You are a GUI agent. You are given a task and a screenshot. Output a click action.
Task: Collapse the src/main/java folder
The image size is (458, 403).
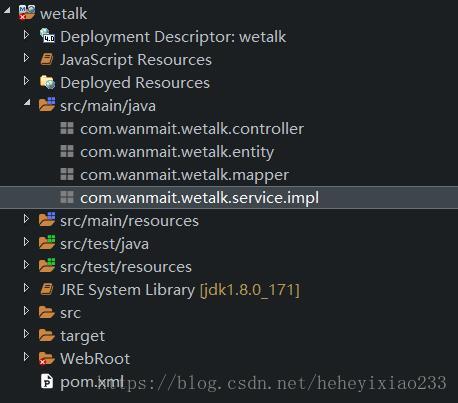point(27,102)
